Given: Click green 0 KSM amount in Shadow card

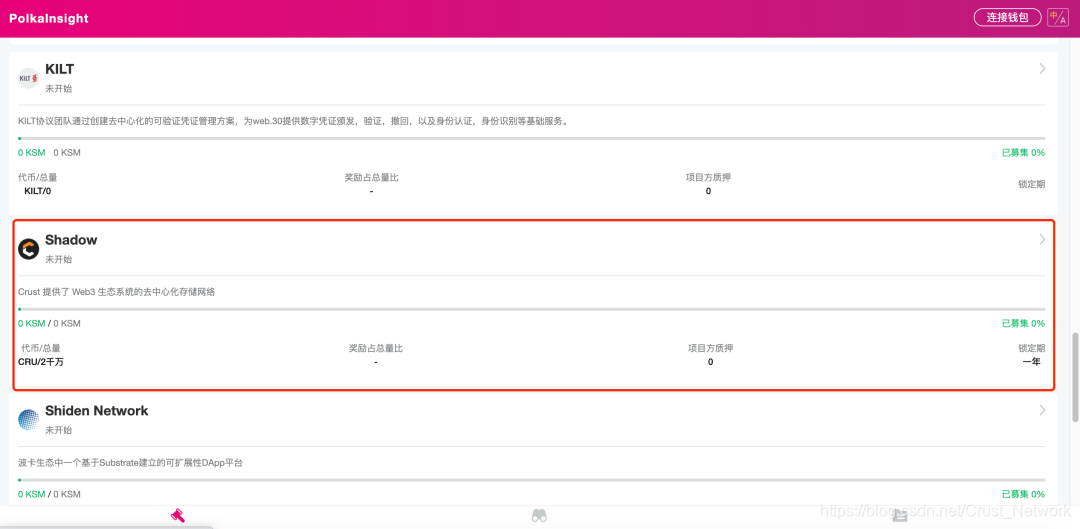Looking at the screenshot, I should [x=32, y=323].
